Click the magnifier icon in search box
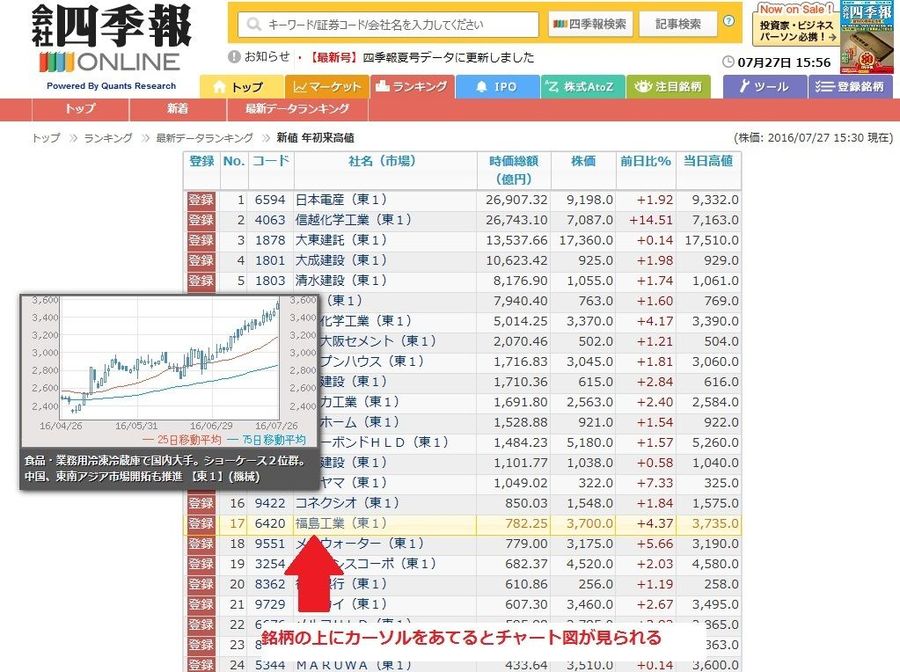Screen dimensions: 900x672 (x=253, y=25)
